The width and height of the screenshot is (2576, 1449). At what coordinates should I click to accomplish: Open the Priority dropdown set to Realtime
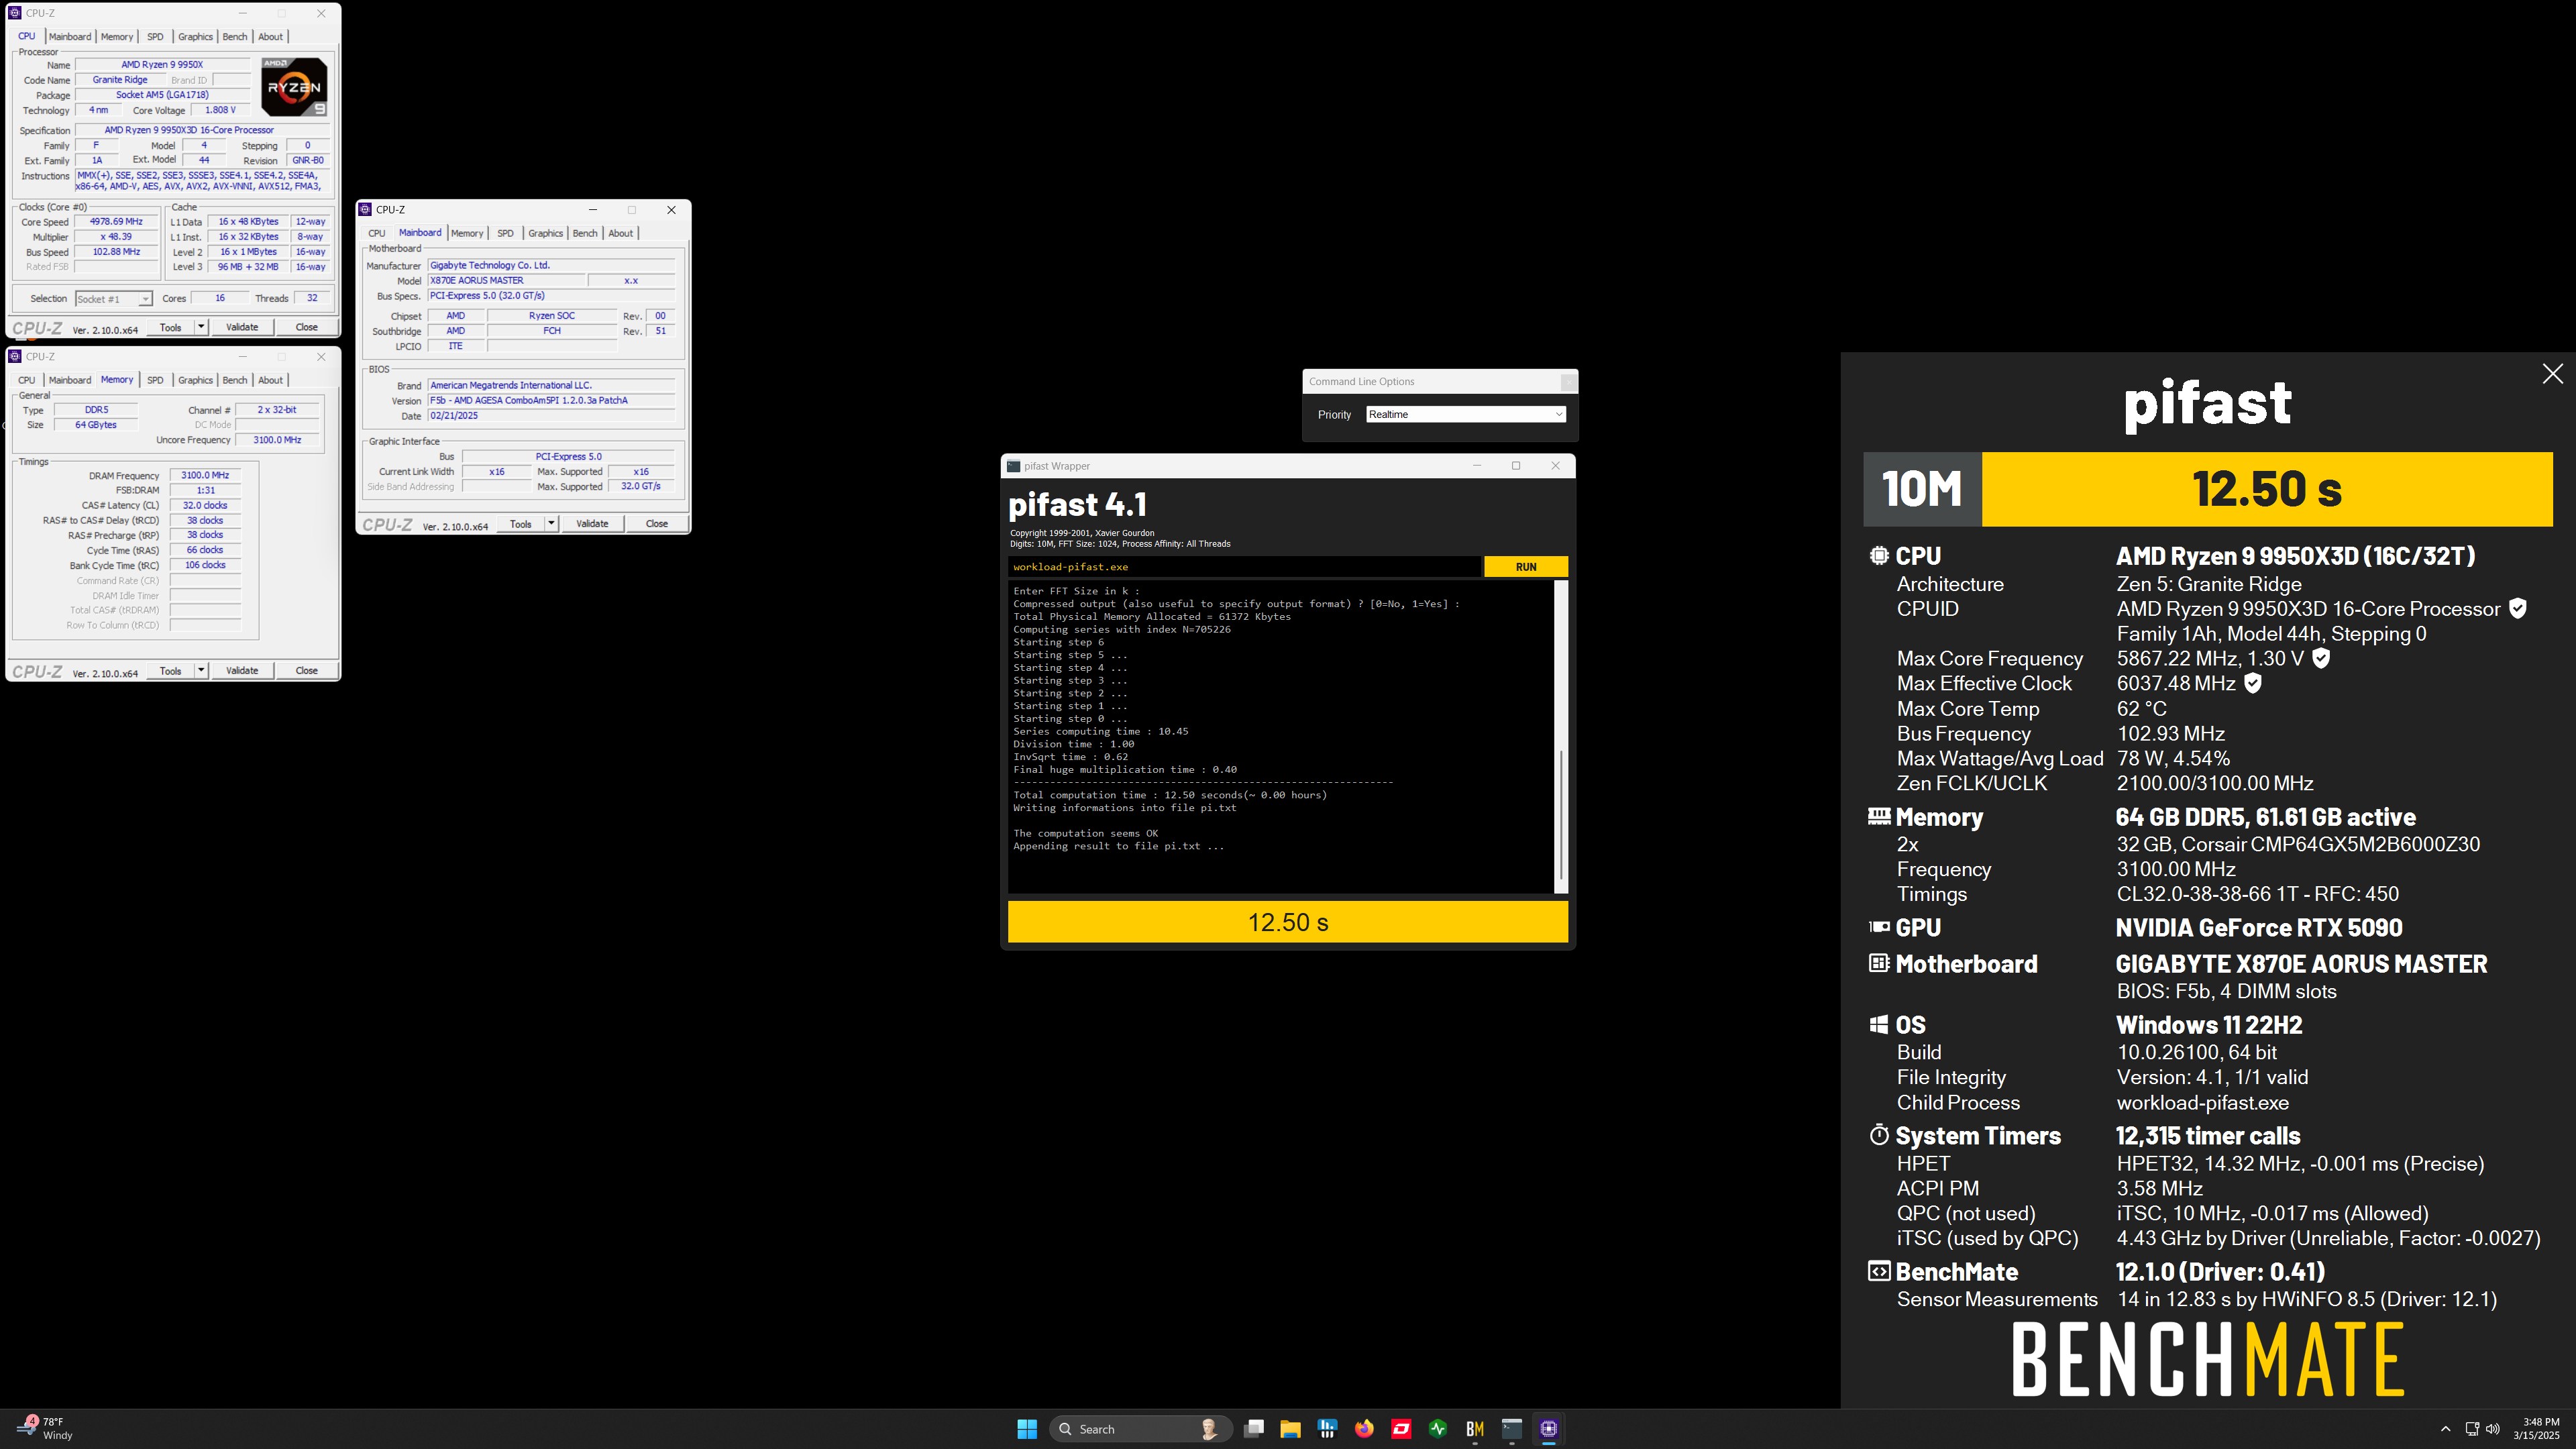[1465, 414]
